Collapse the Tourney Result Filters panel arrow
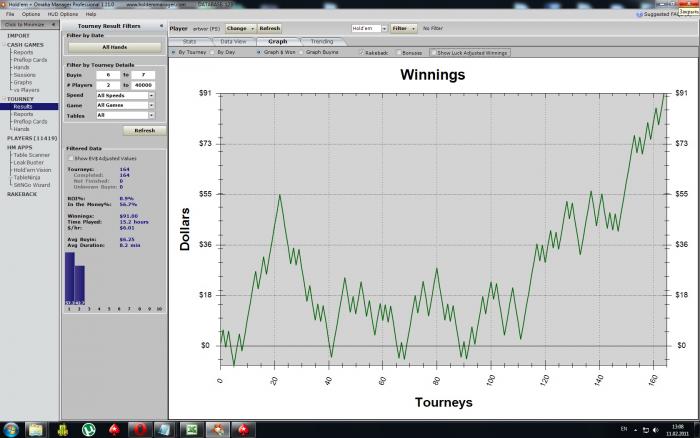Screen dimensions: 700x438 tap(161, 26)
